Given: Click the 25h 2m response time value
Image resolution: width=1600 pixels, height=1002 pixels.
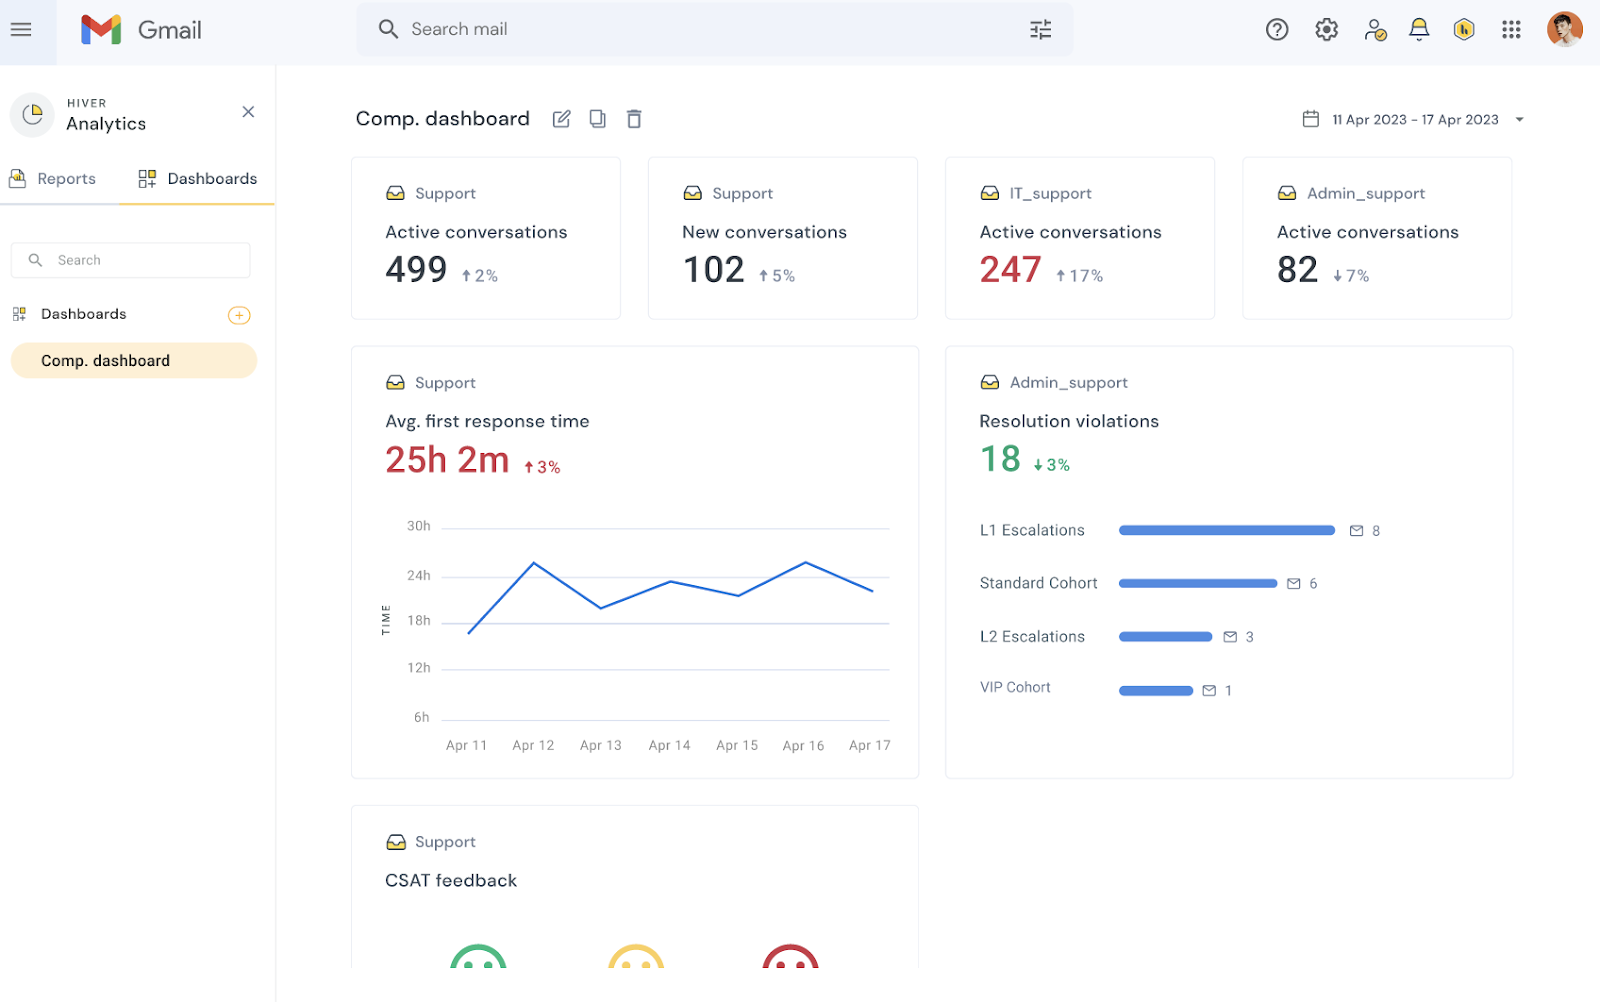Looking at the screenshot, I should (447, 460).
